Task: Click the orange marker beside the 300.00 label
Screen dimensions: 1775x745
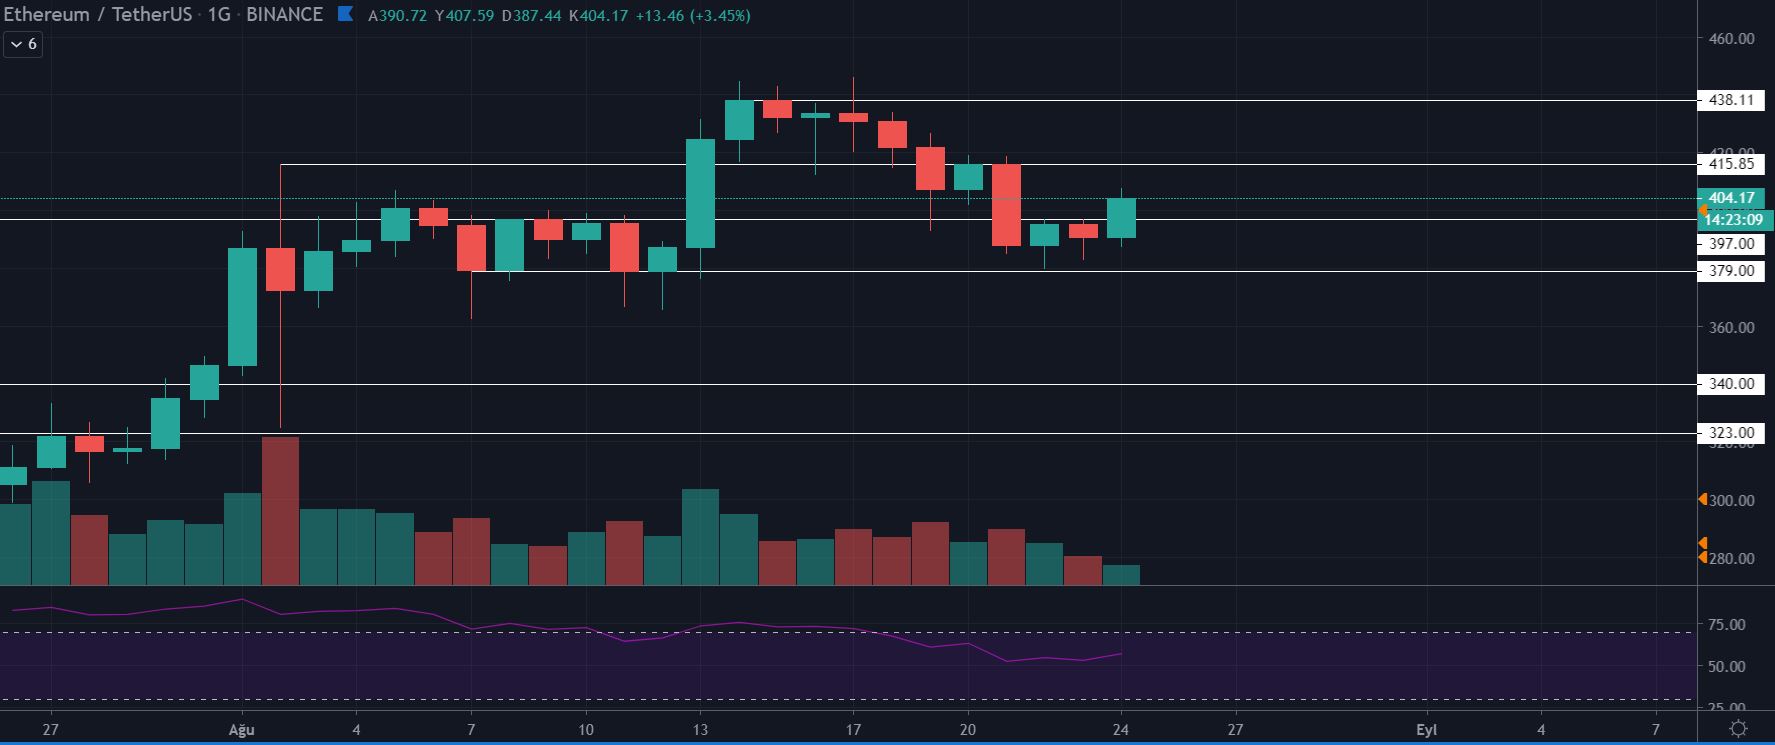Action: (x=1702, y=499)
